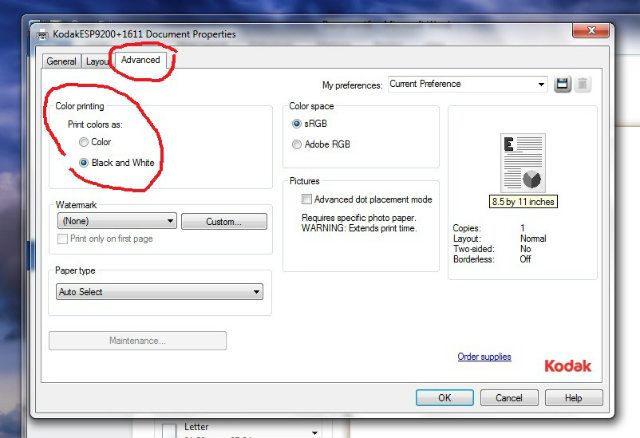Click the printer icon in title bar
Screen dimensions: 640x438
point(42,35)
